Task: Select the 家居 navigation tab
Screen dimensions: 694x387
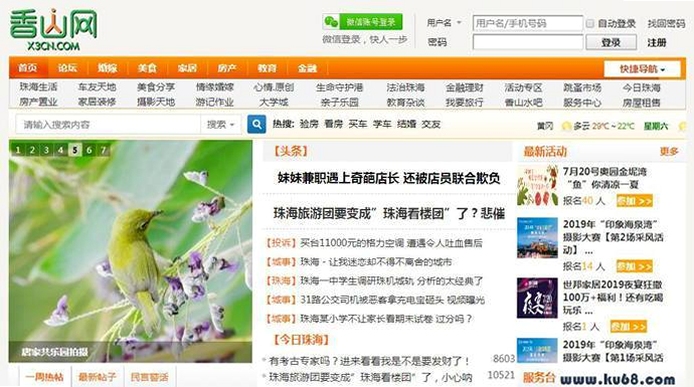Action: 187,68
